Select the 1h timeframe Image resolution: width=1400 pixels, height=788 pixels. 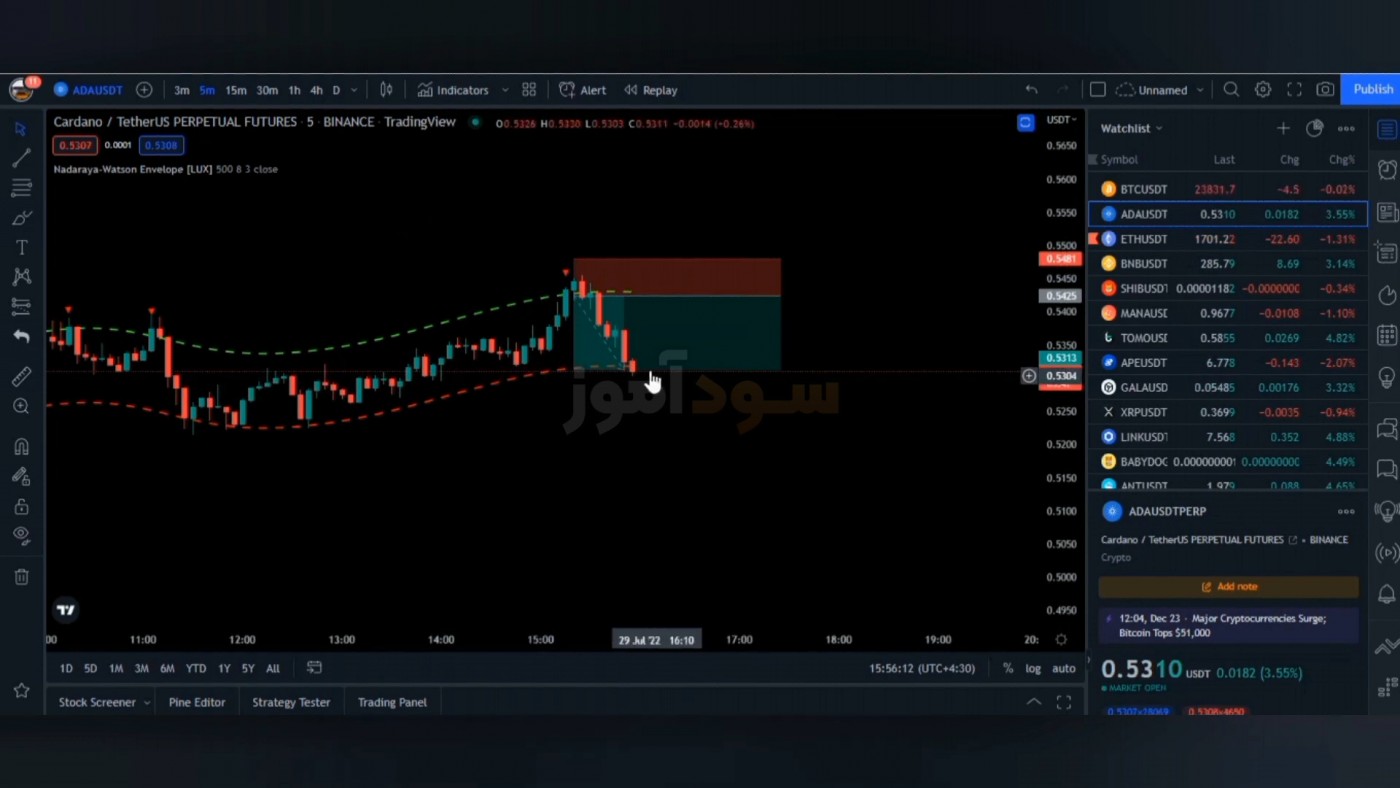(x=294, y=90)
